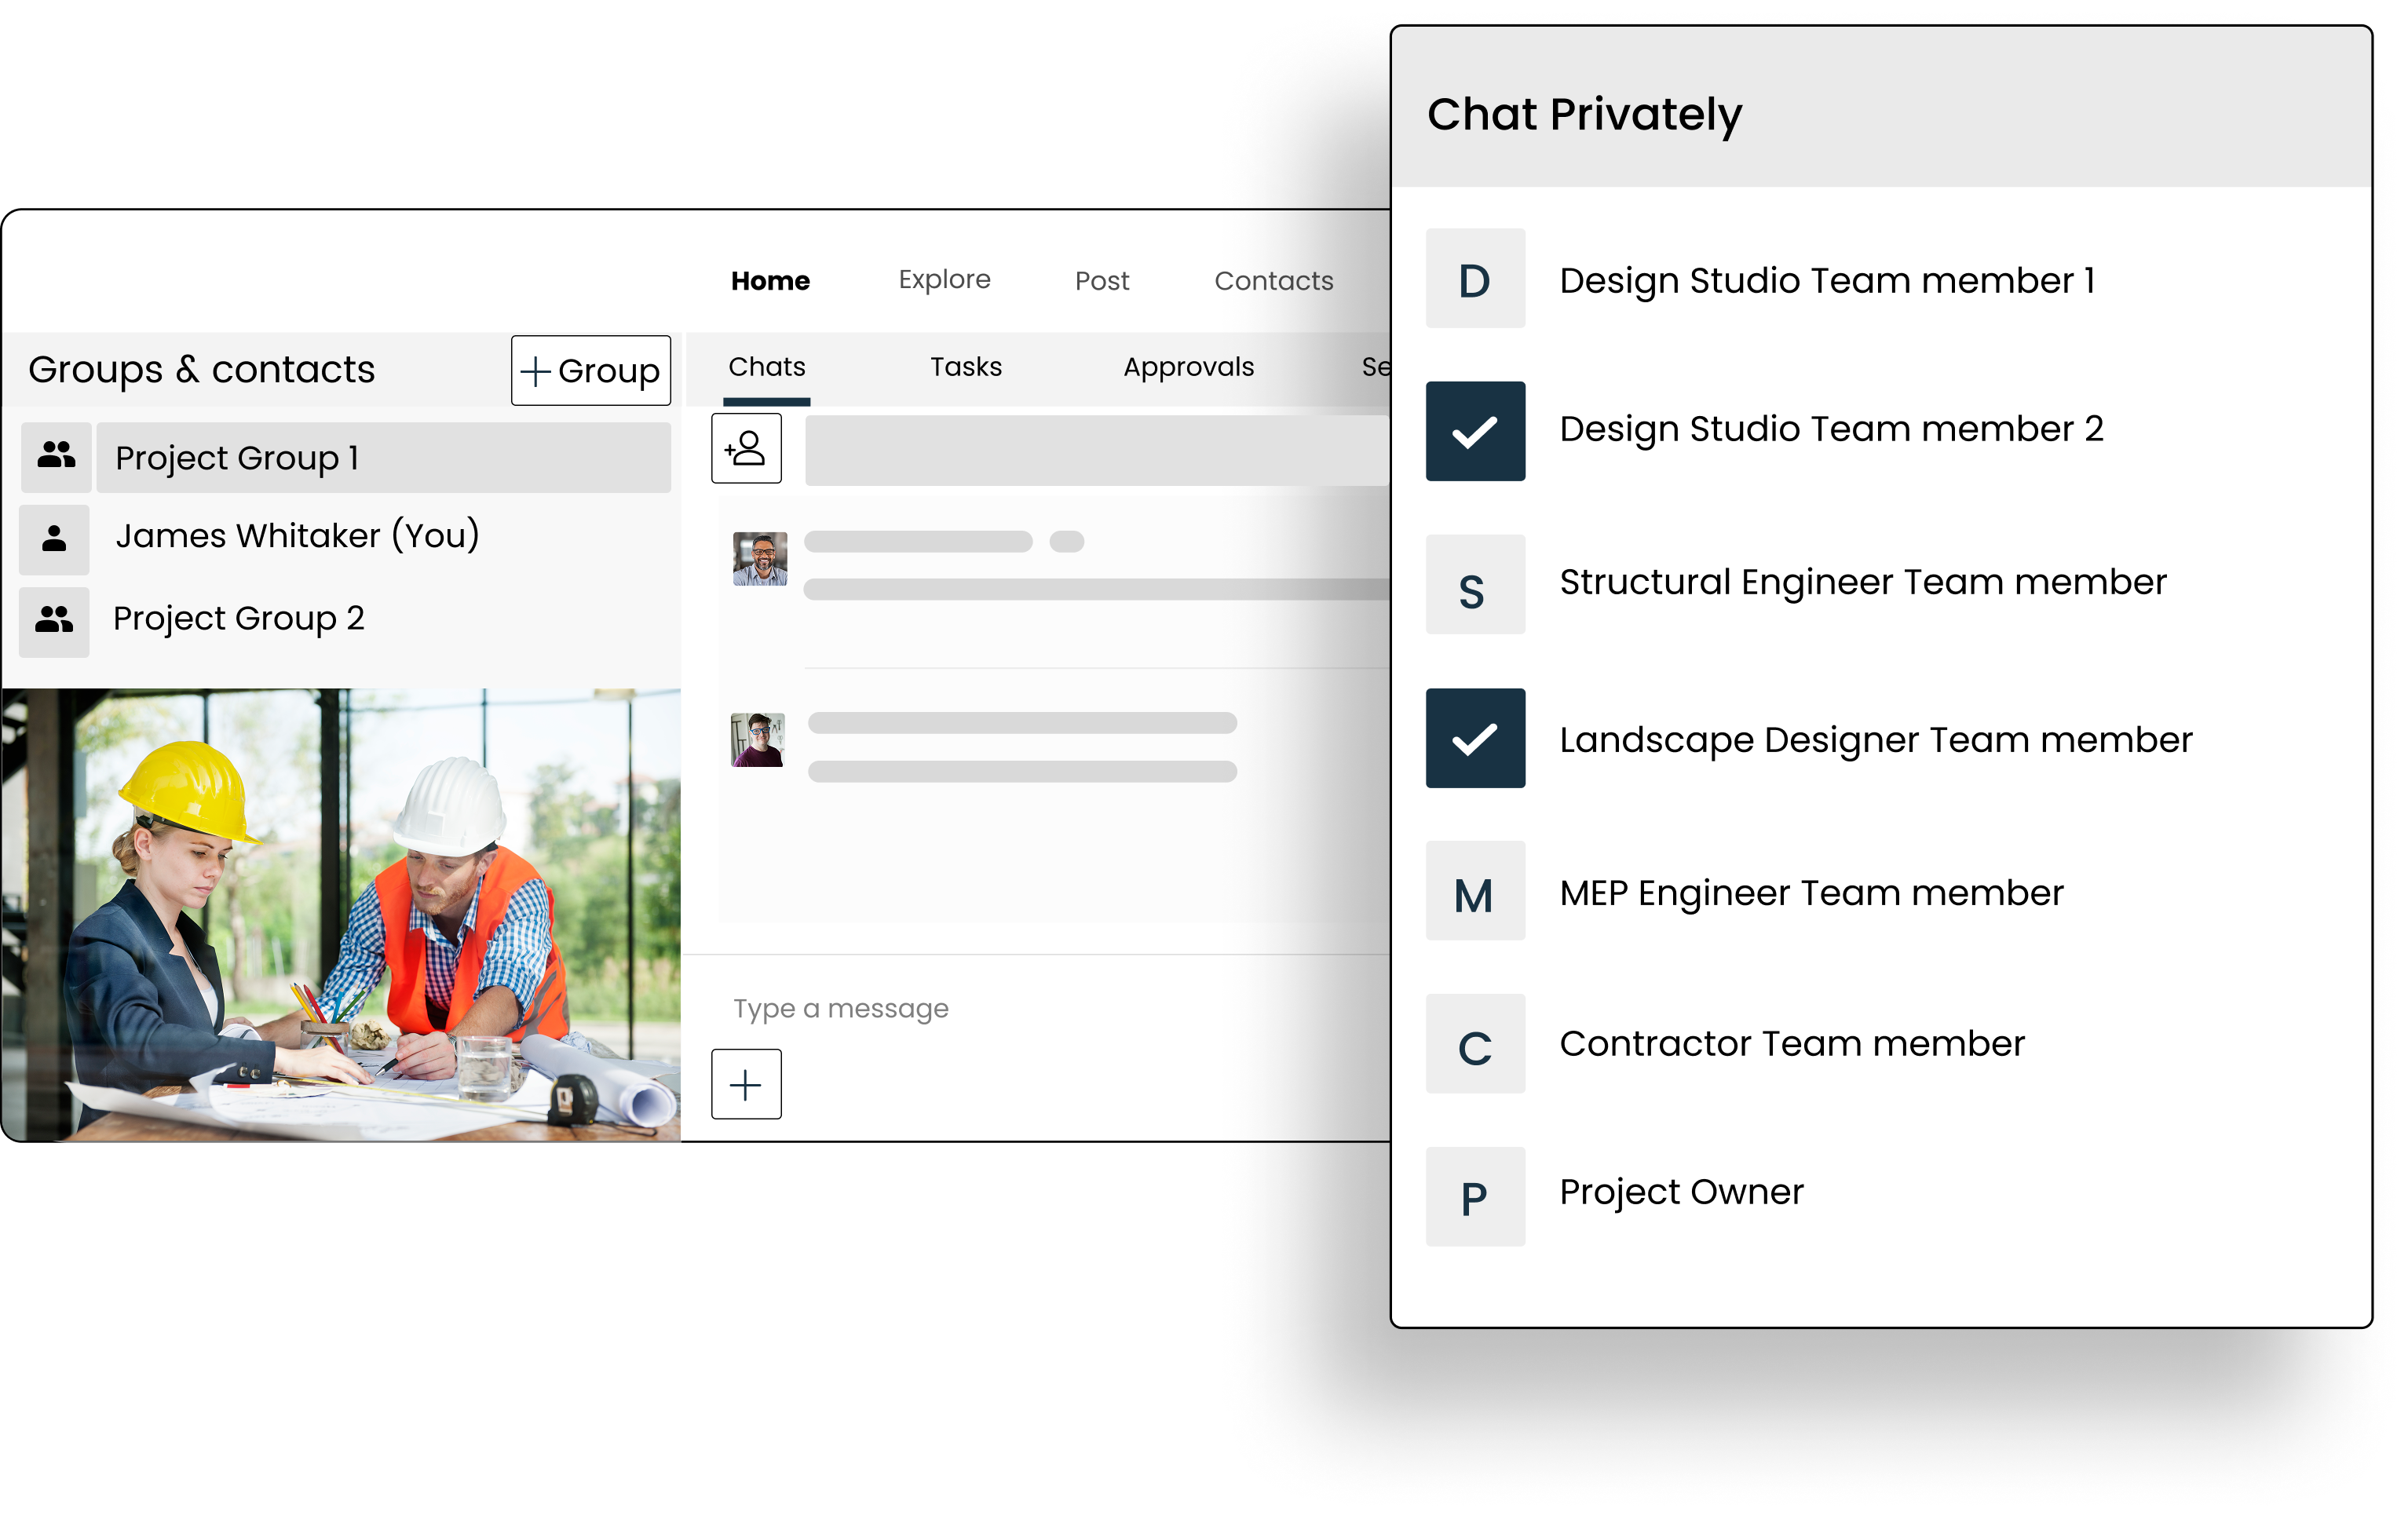Click the MEP Engineer Team member avatar tile
Viewport: 2408px width, 1519px height.
[x=1474, y=892]
